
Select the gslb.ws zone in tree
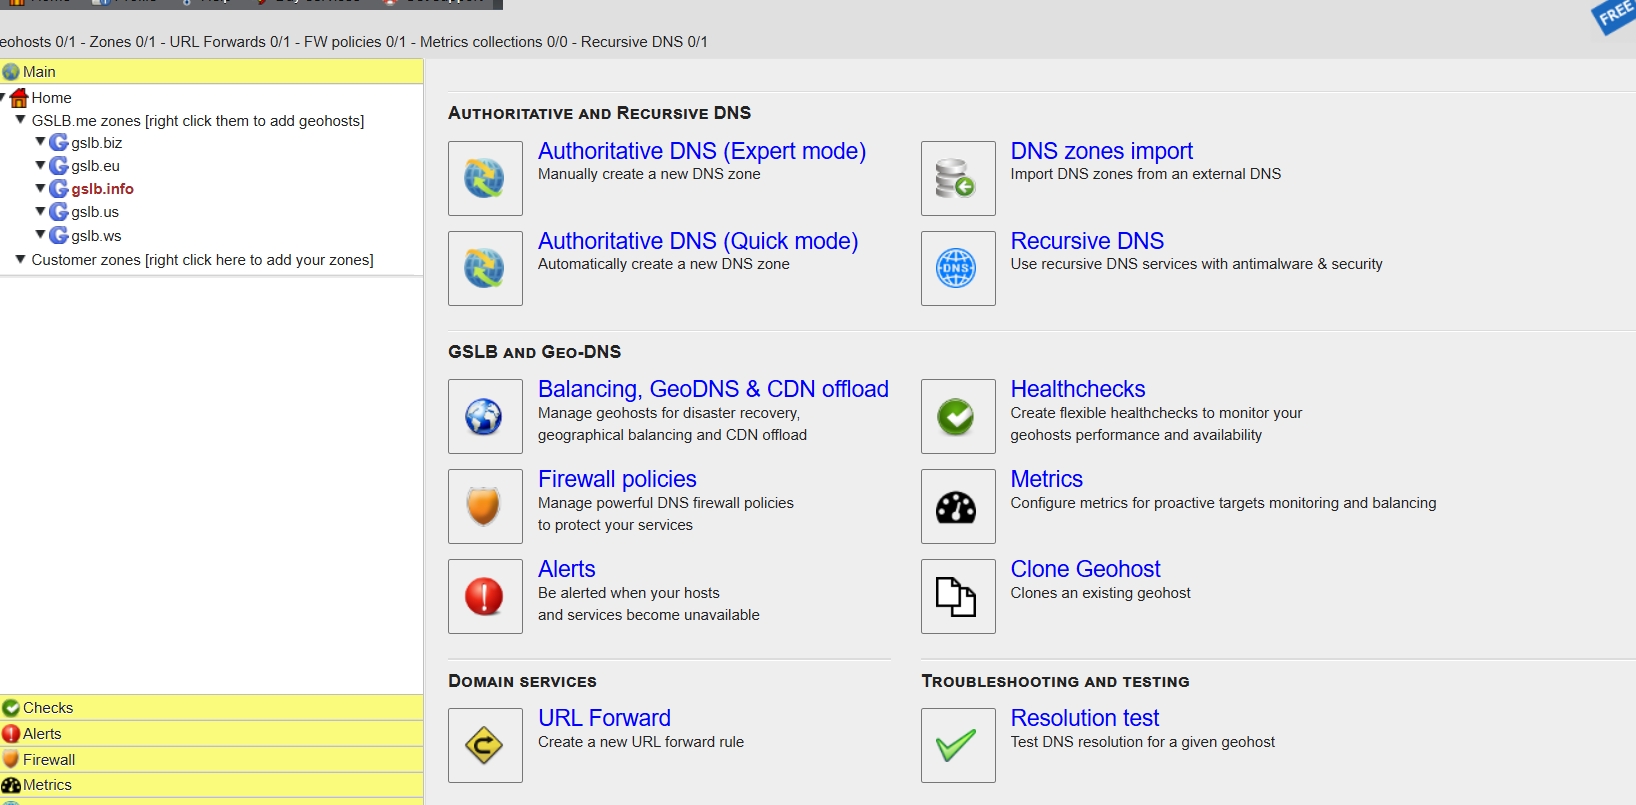coord(96,236)
